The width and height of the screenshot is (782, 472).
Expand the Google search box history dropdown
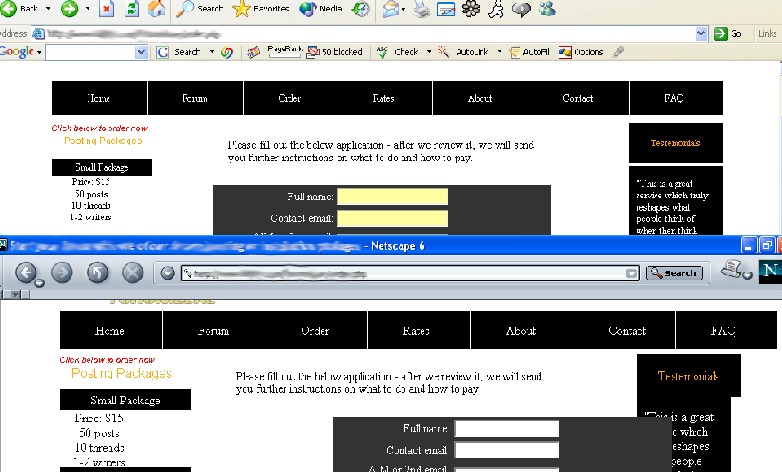pos(142,52)
